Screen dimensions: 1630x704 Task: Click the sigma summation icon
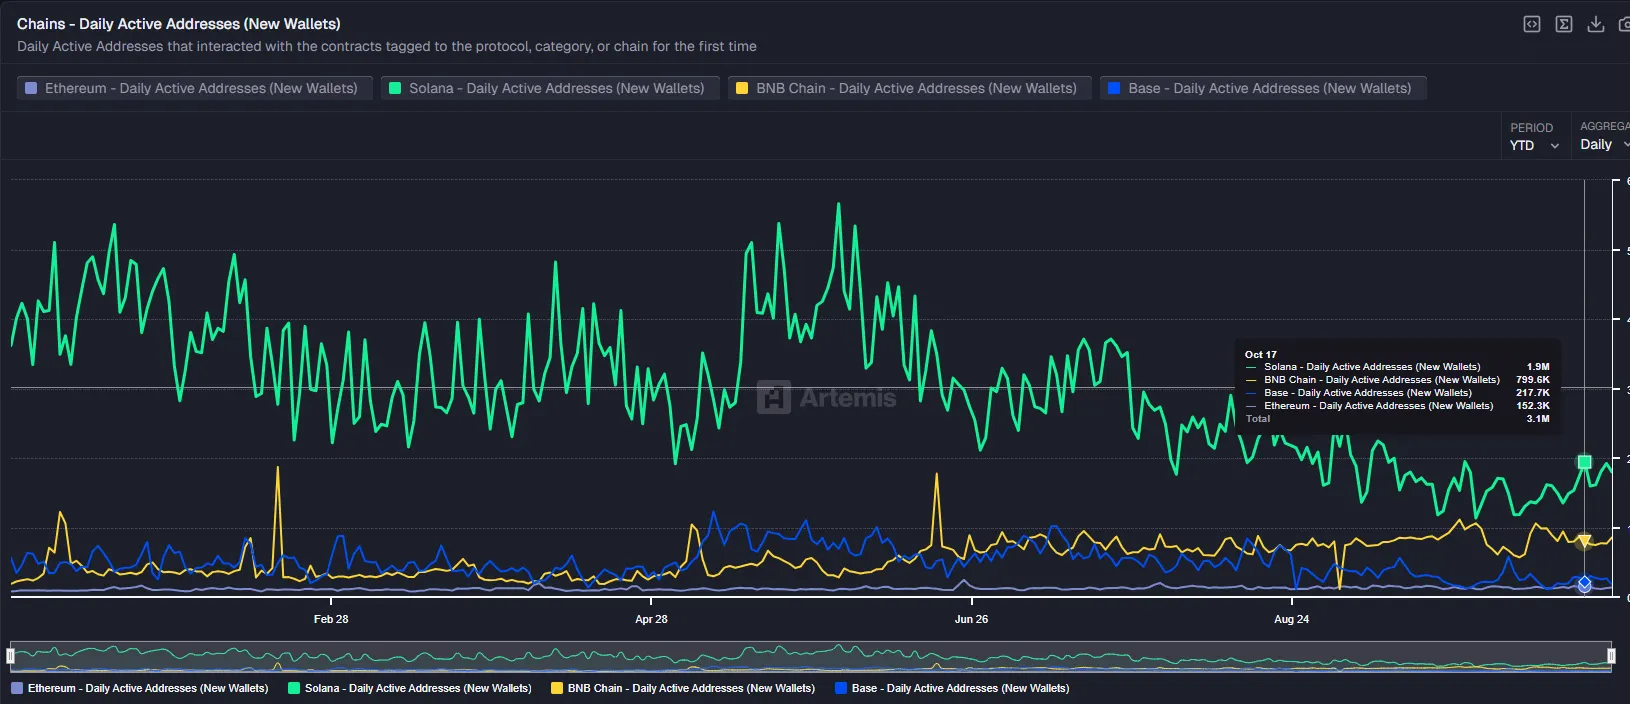(1564, 24)
